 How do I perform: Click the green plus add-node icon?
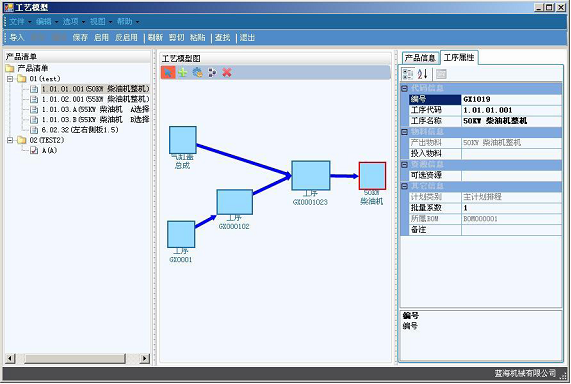point(183,73)
